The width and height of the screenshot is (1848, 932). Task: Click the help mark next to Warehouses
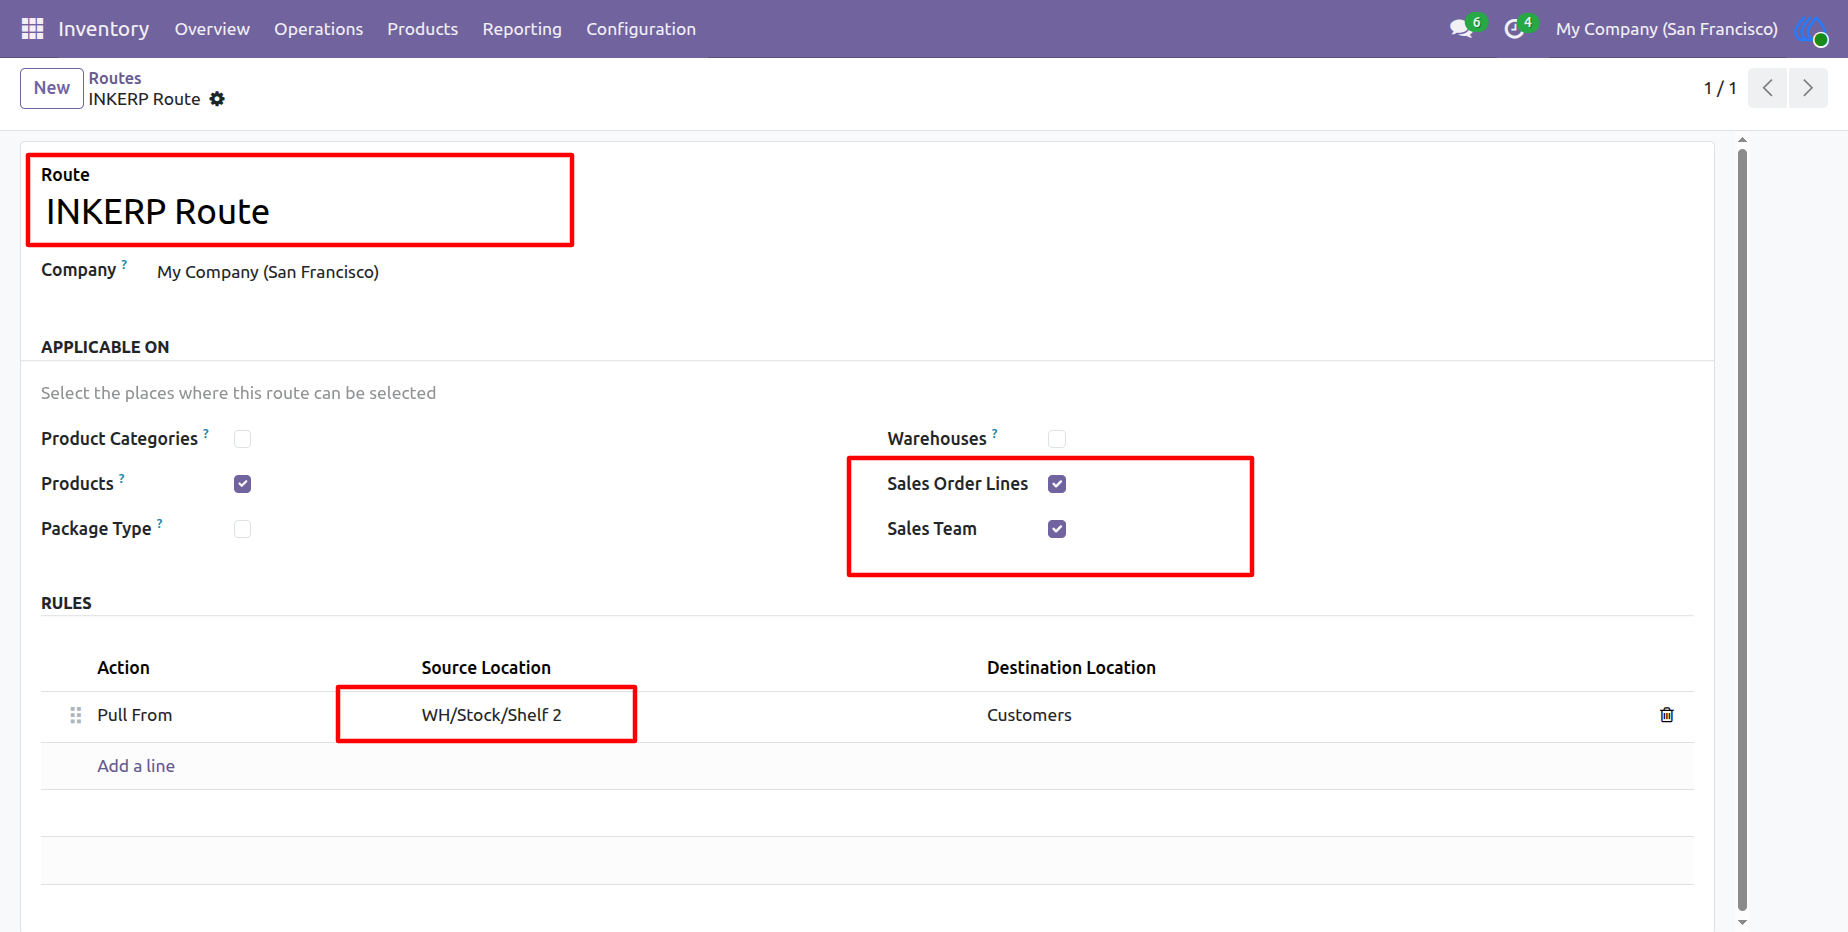click(x=995, y=433)
